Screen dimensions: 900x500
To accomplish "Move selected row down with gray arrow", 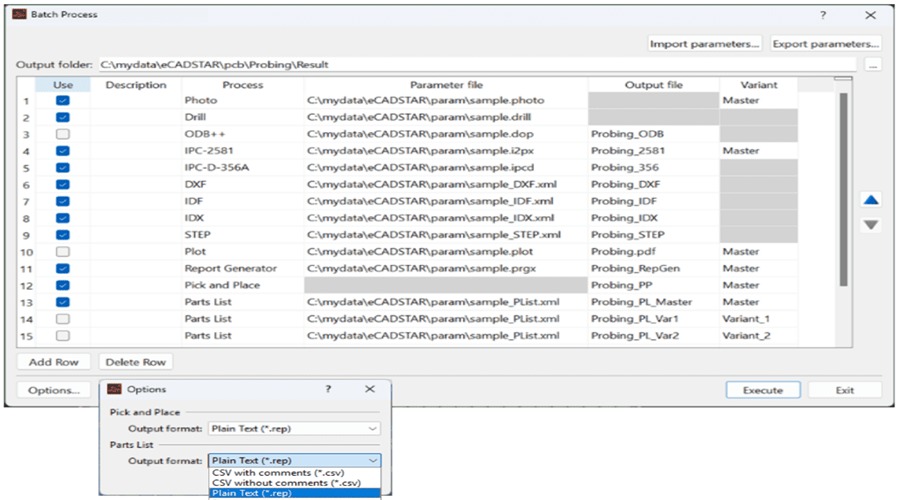I will click(x=871, y=225).
